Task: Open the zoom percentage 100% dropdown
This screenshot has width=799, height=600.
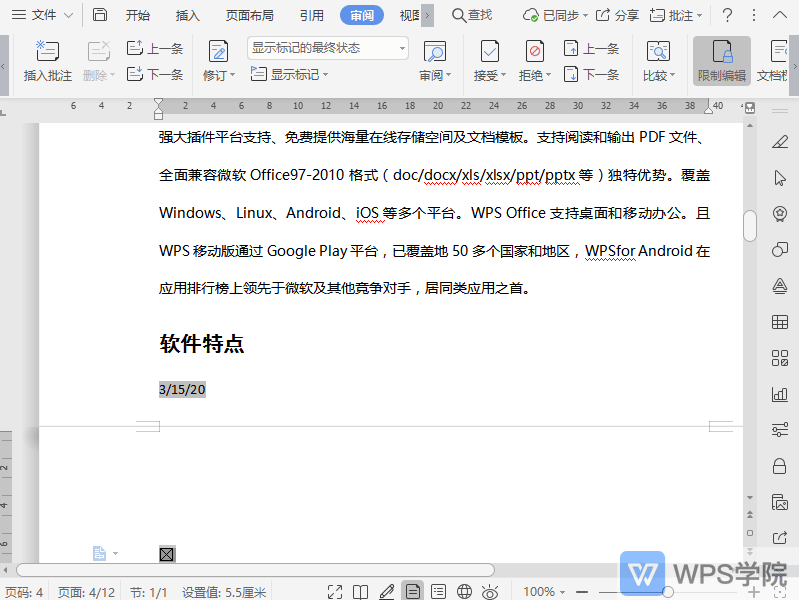Action: (546, 592)
